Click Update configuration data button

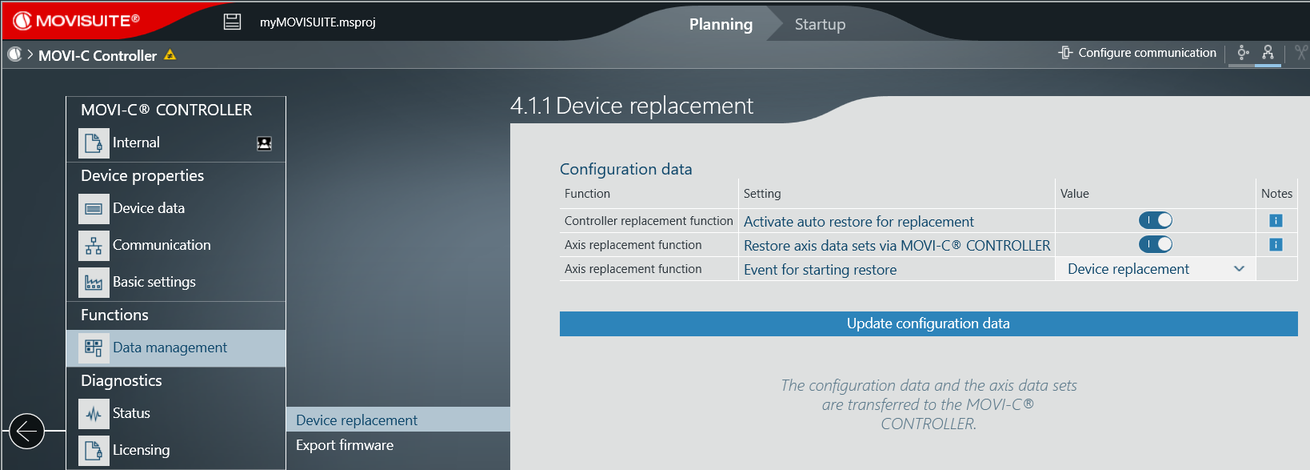coord(927,324)
